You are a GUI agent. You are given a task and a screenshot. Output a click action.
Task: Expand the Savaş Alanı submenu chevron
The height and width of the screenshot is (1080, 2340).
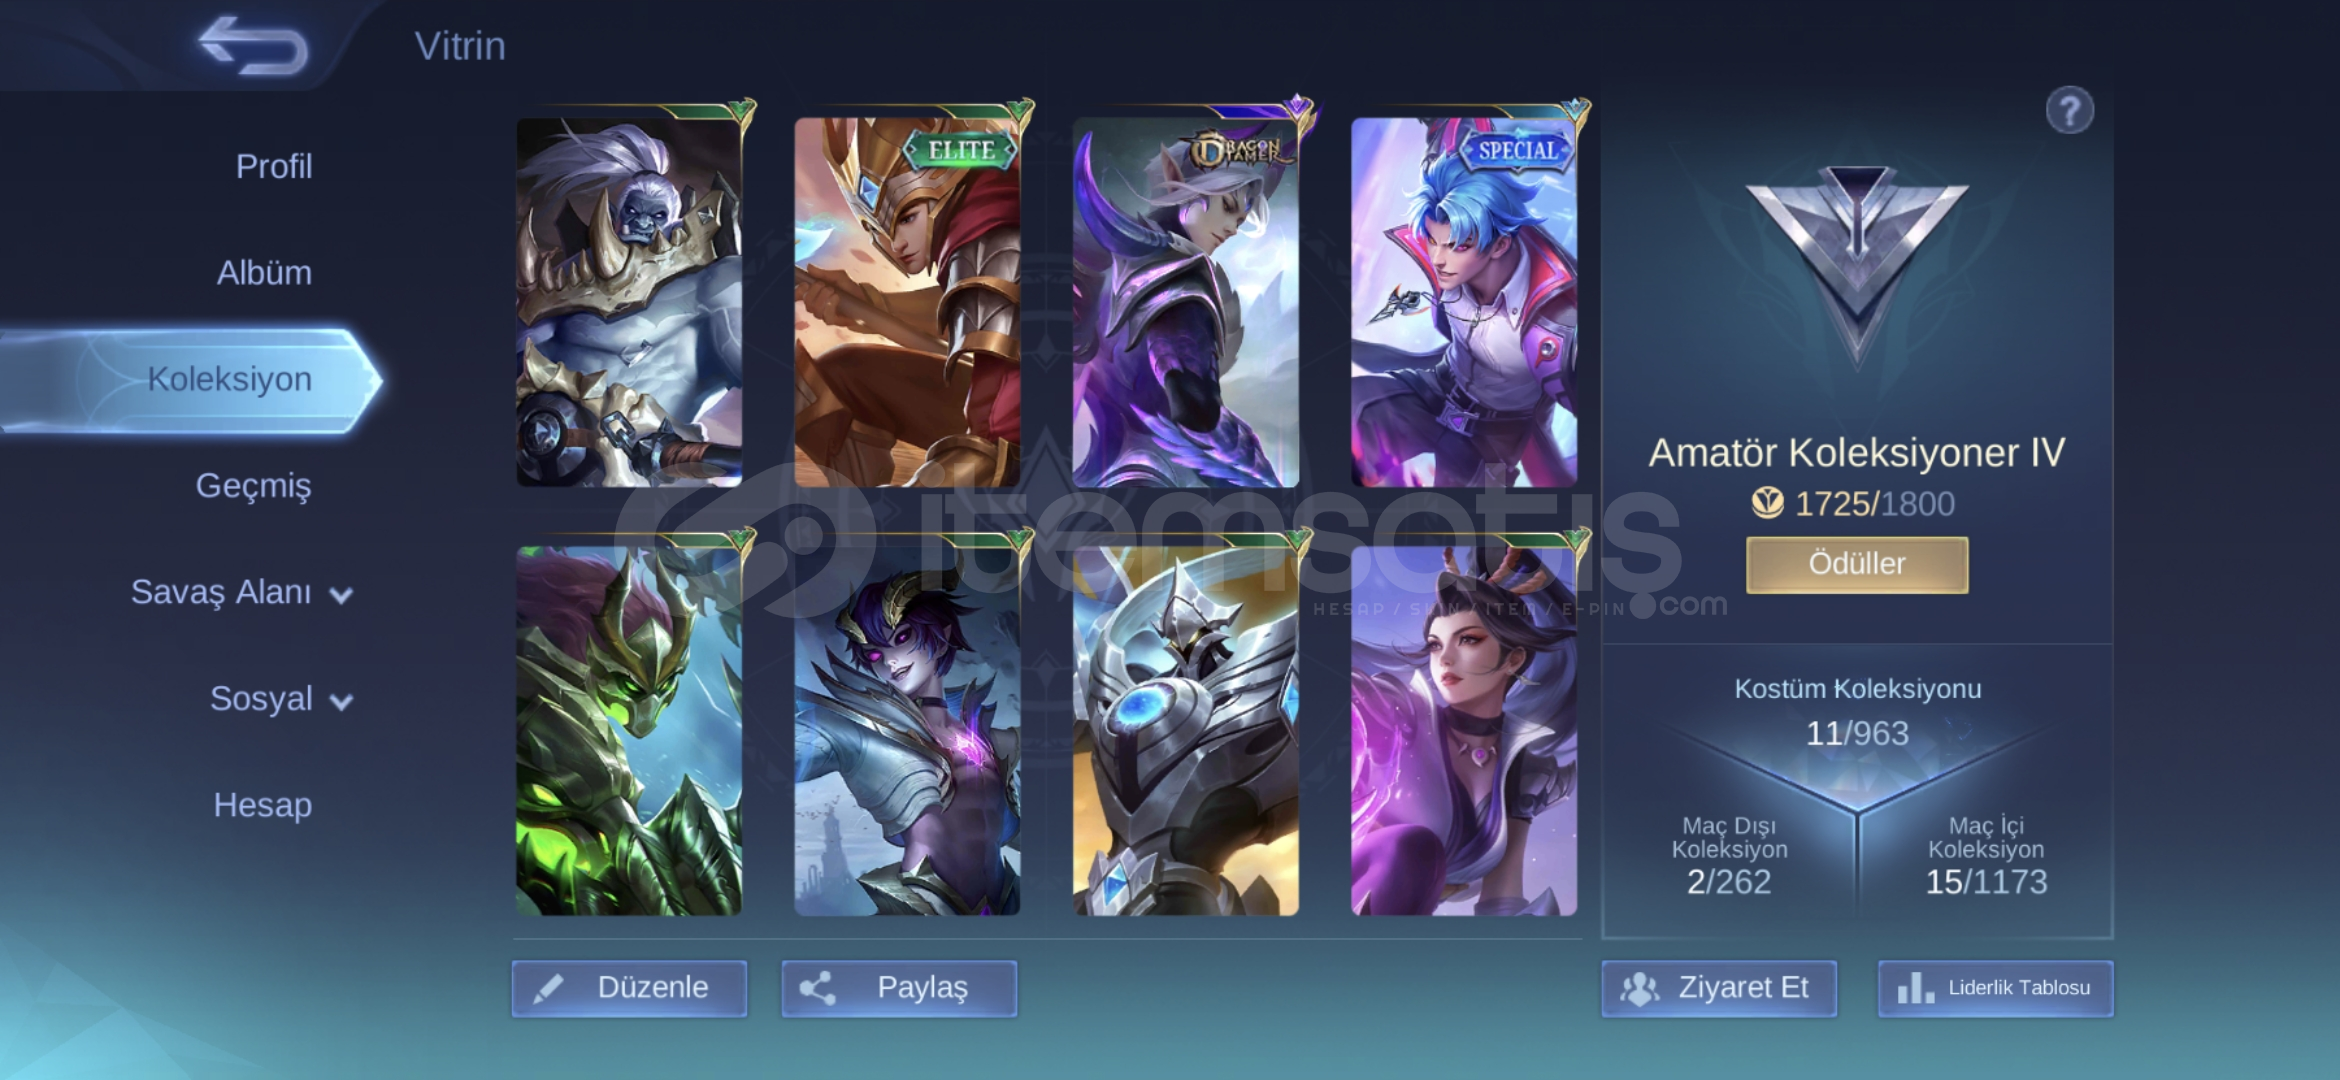coord(341,596)
